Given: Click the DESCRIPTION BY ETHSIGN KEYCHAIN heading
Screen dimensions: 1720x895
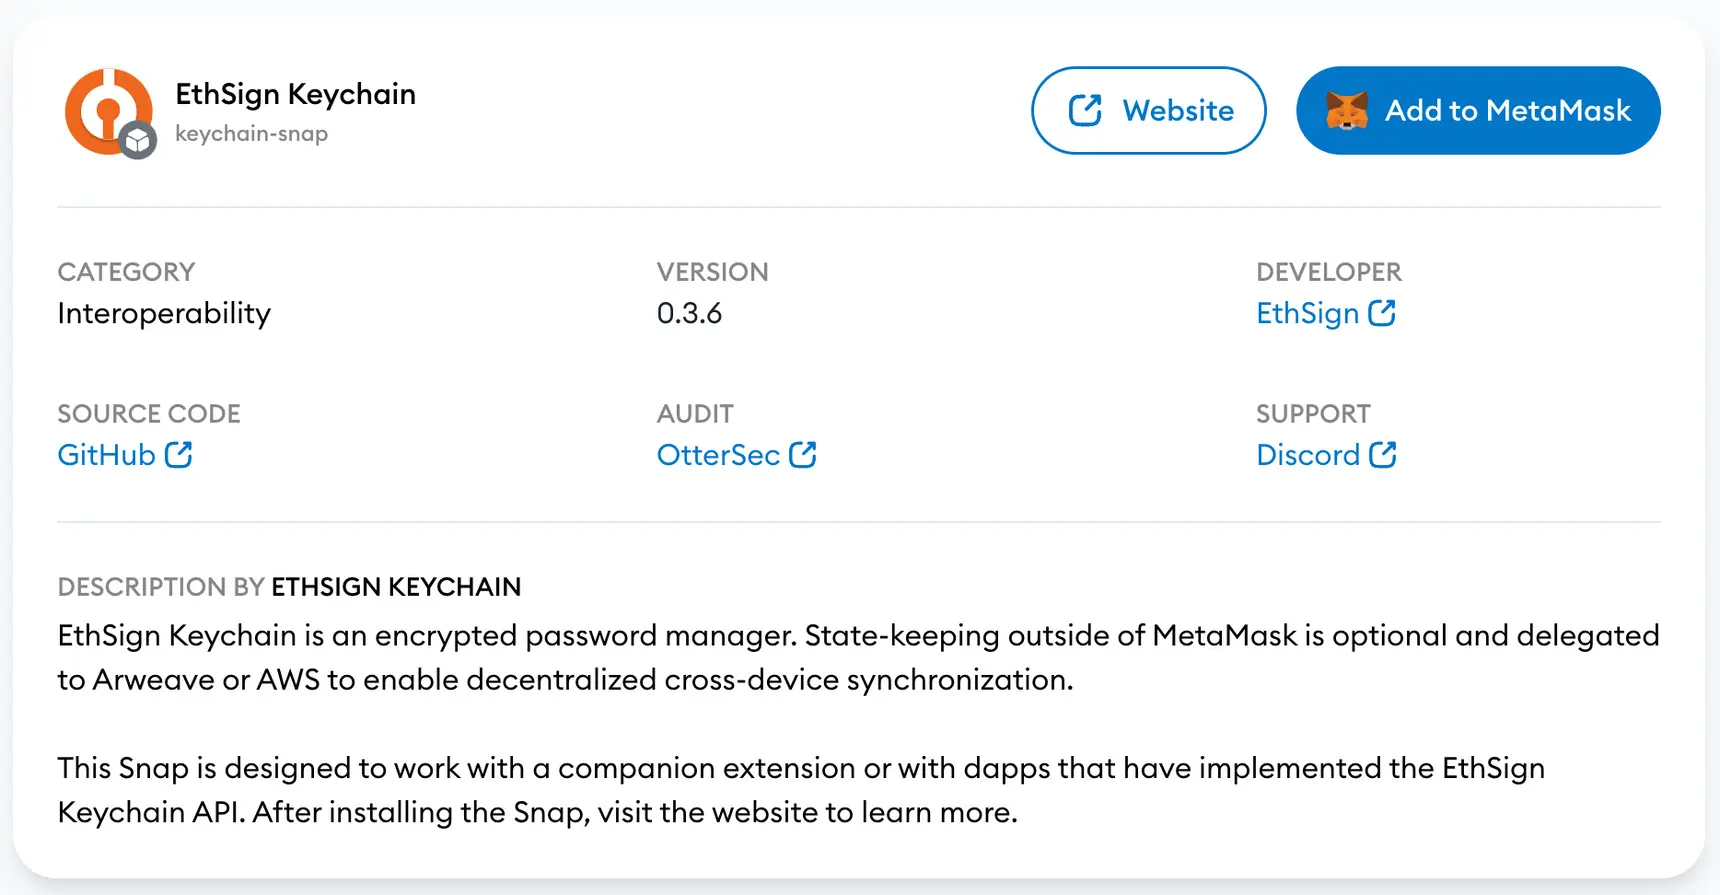Looking at the screenshot, I should [x=289, y=587].
